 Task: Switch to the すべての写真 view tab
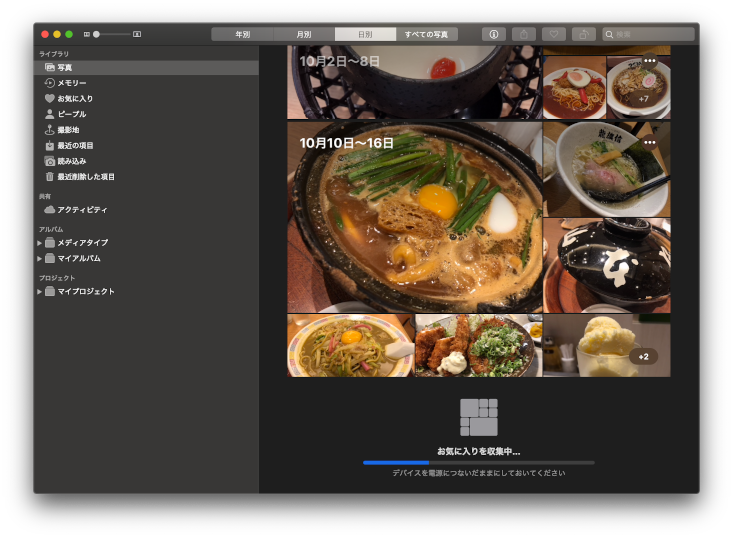point(426,34)
